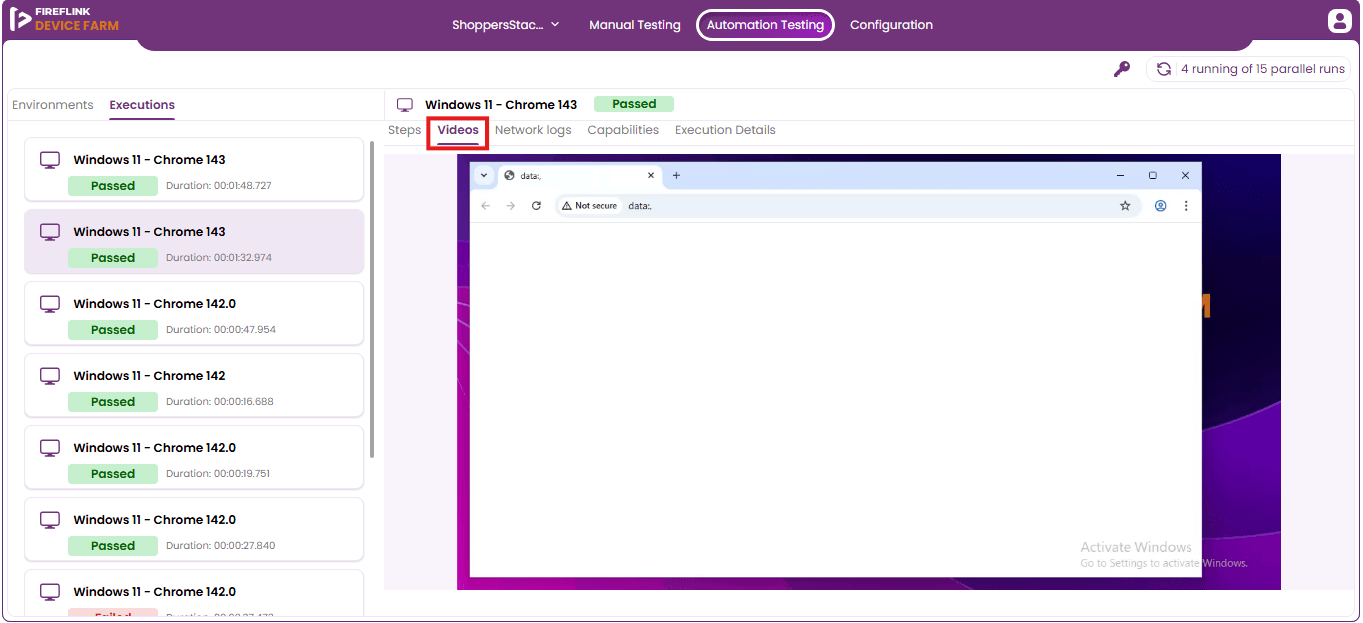Open the Configuration menu item
The height and width of the screenshot is (623, 1363).
point(891,25)
